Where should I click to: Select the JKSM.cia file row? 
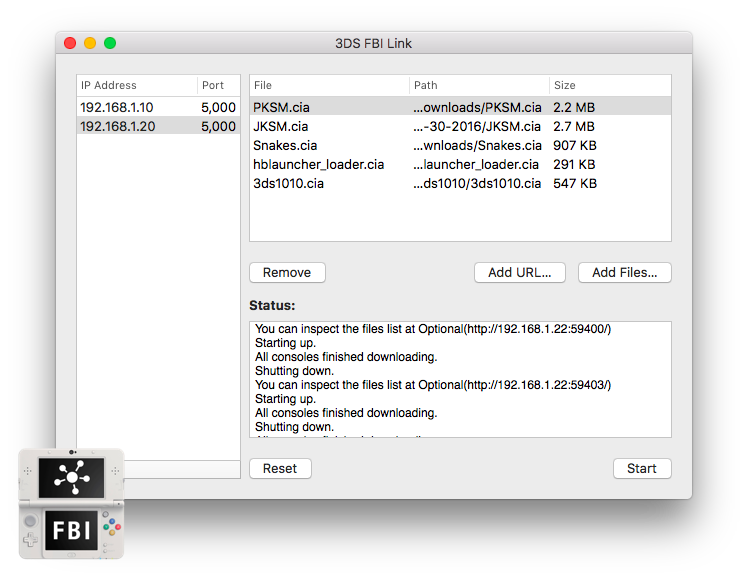pyautogui.click(x=460, y=126)
